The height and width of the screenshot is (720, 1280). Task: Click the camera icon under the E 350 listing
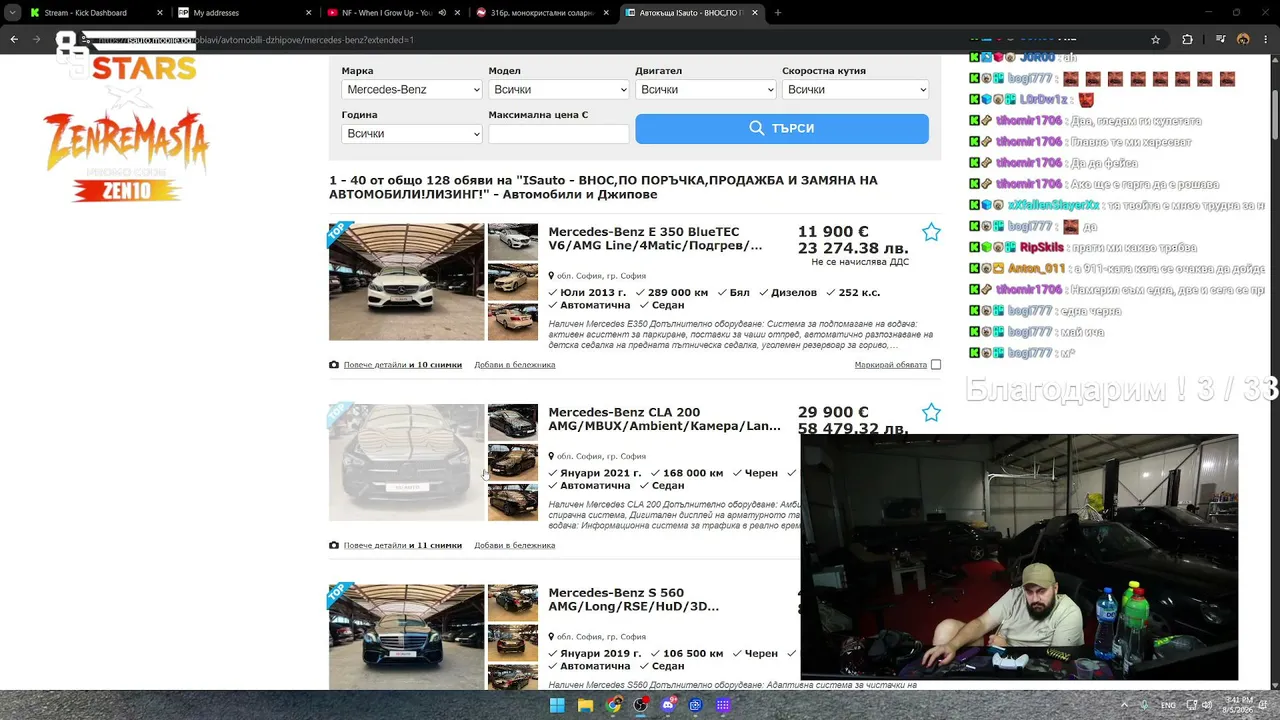[x=334, y=365]
